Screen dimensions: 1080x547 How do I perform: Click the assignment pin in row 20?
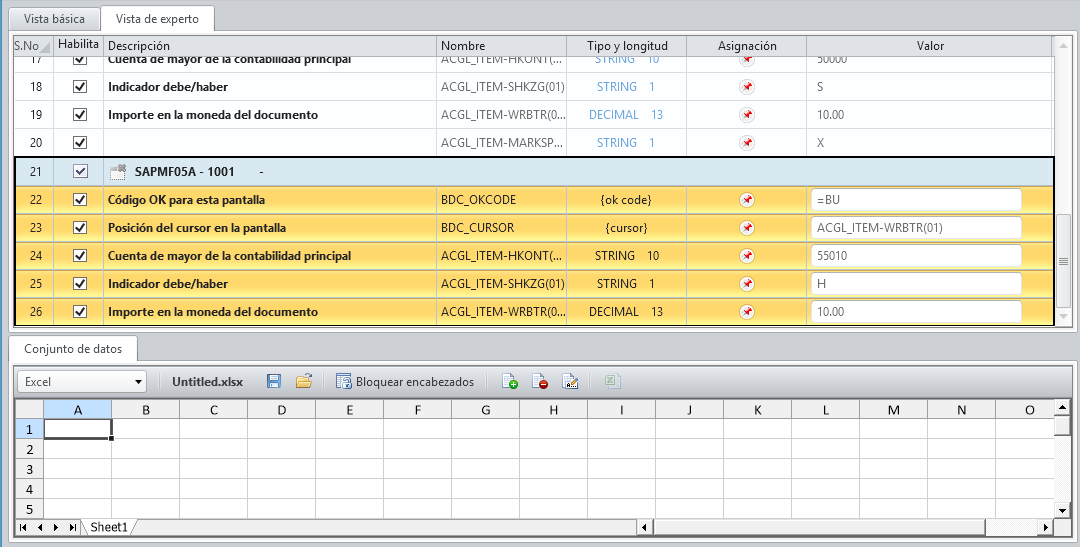pos(747,143)
